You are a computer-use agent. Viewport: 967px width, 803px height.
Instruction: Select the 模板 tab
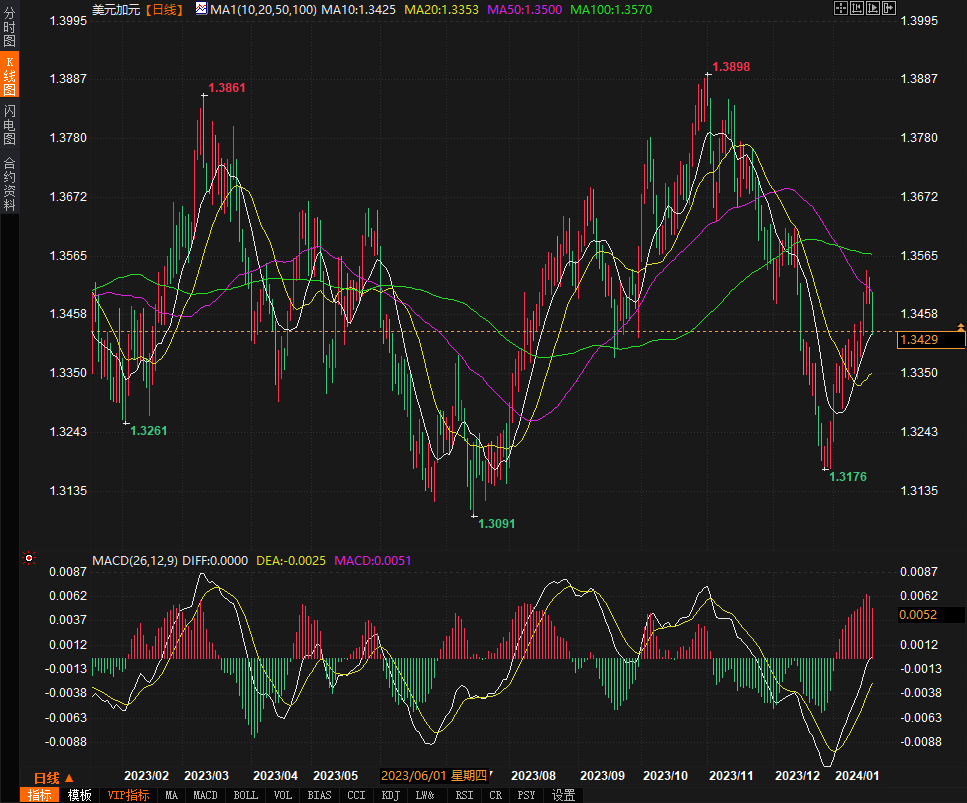[x=80, y=795]
